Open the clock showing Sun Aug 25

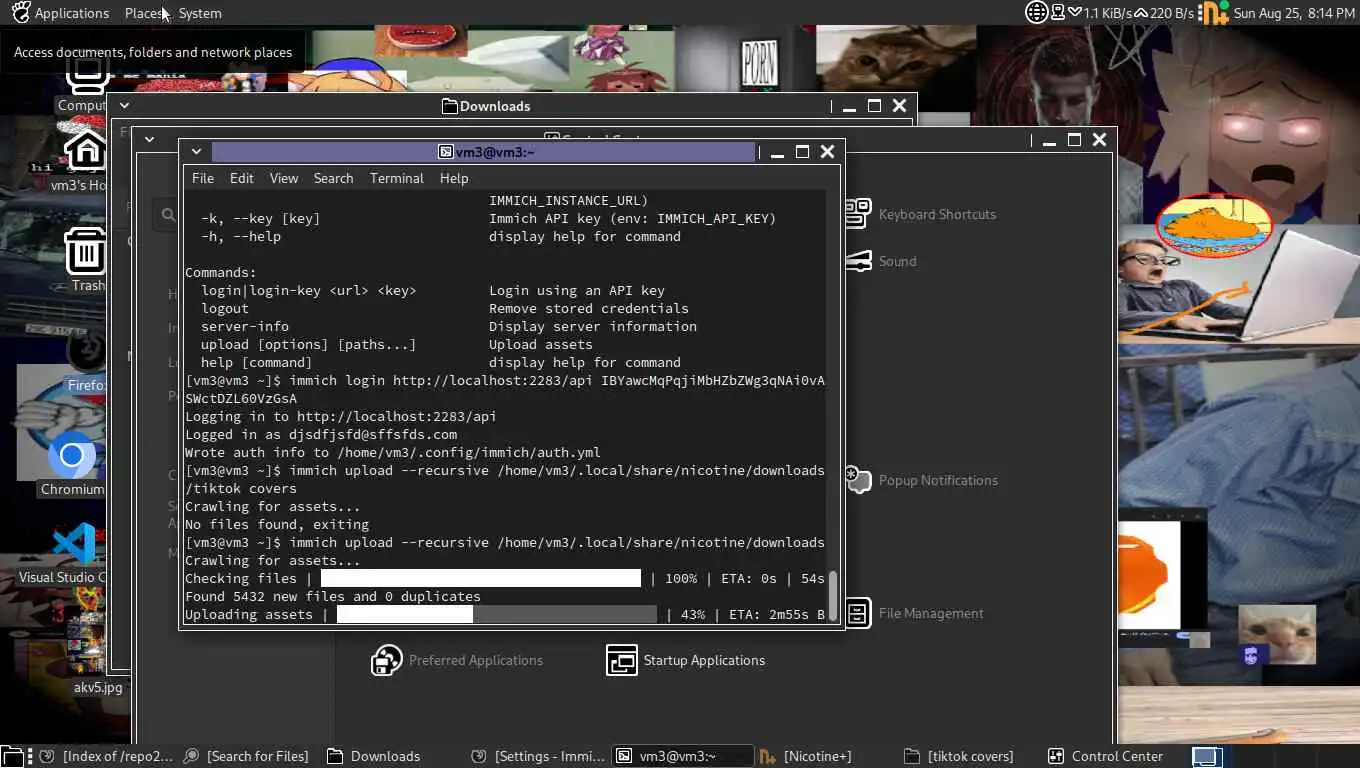pyautogui.click(x=1294, y=13)
